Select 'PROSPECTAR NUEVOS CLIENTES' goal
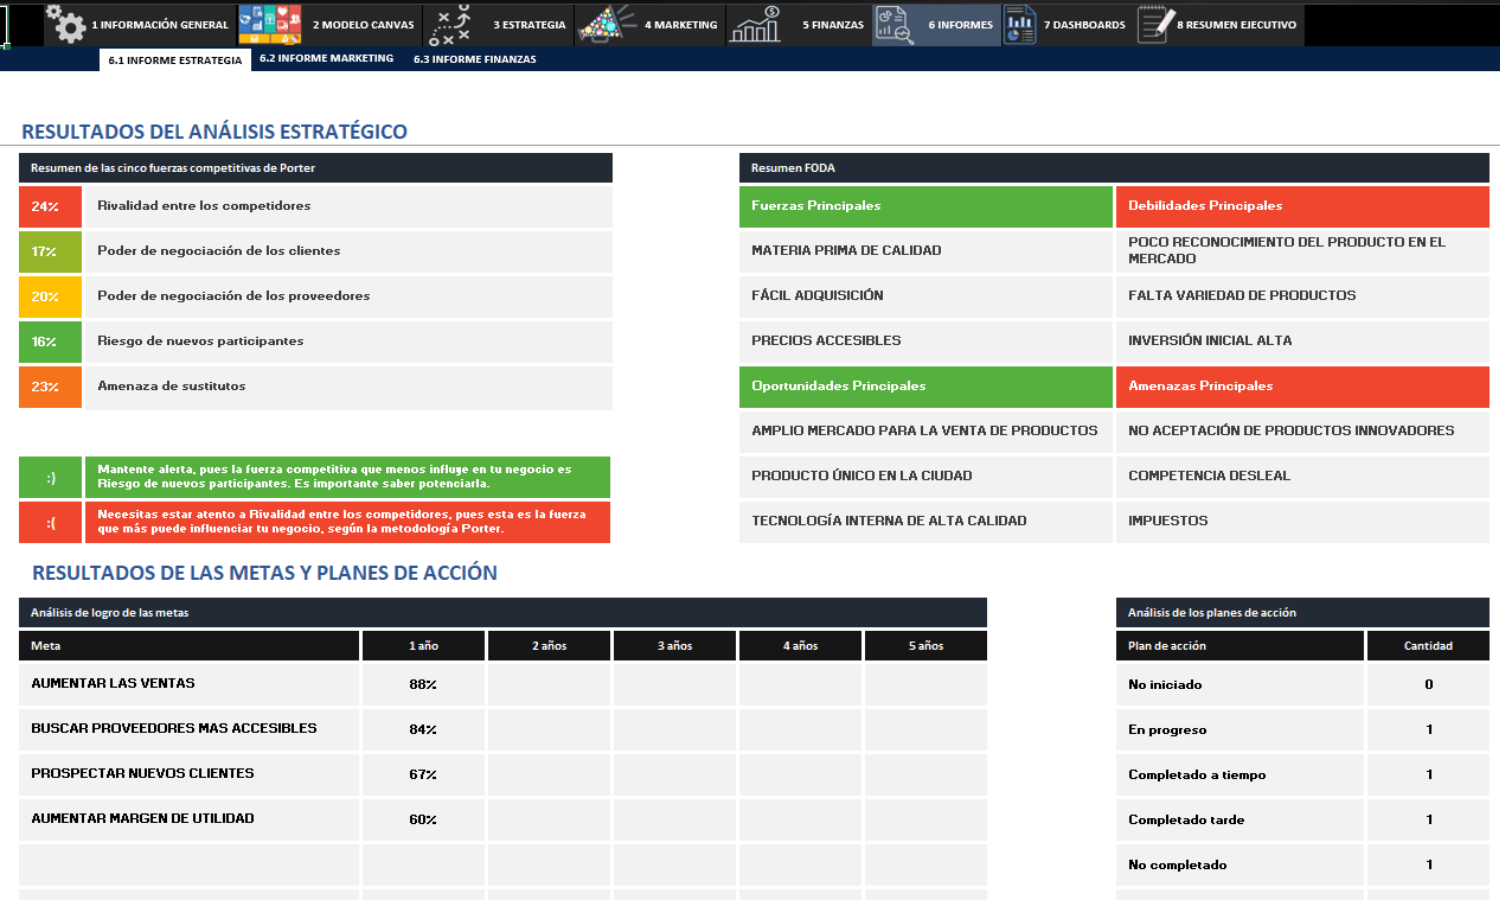 [x=189, y=775]
